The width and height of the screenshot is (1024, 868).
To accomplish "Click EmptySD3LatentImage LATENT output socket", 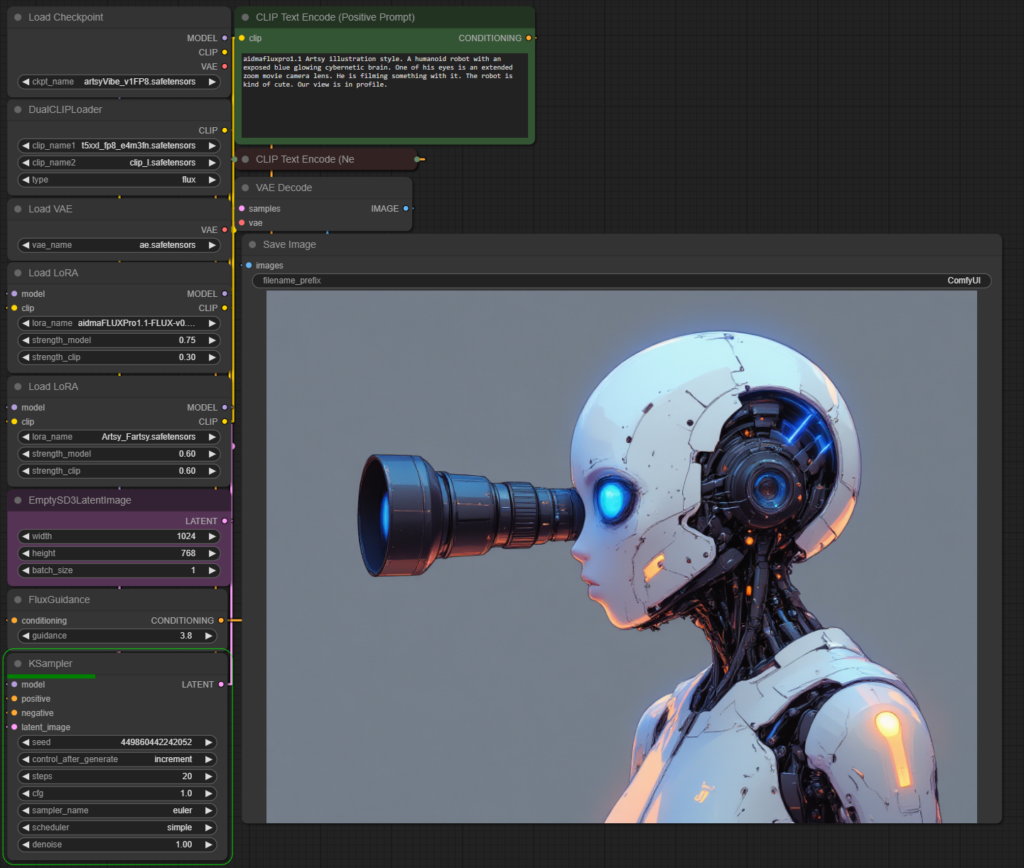I will [225, 521].
